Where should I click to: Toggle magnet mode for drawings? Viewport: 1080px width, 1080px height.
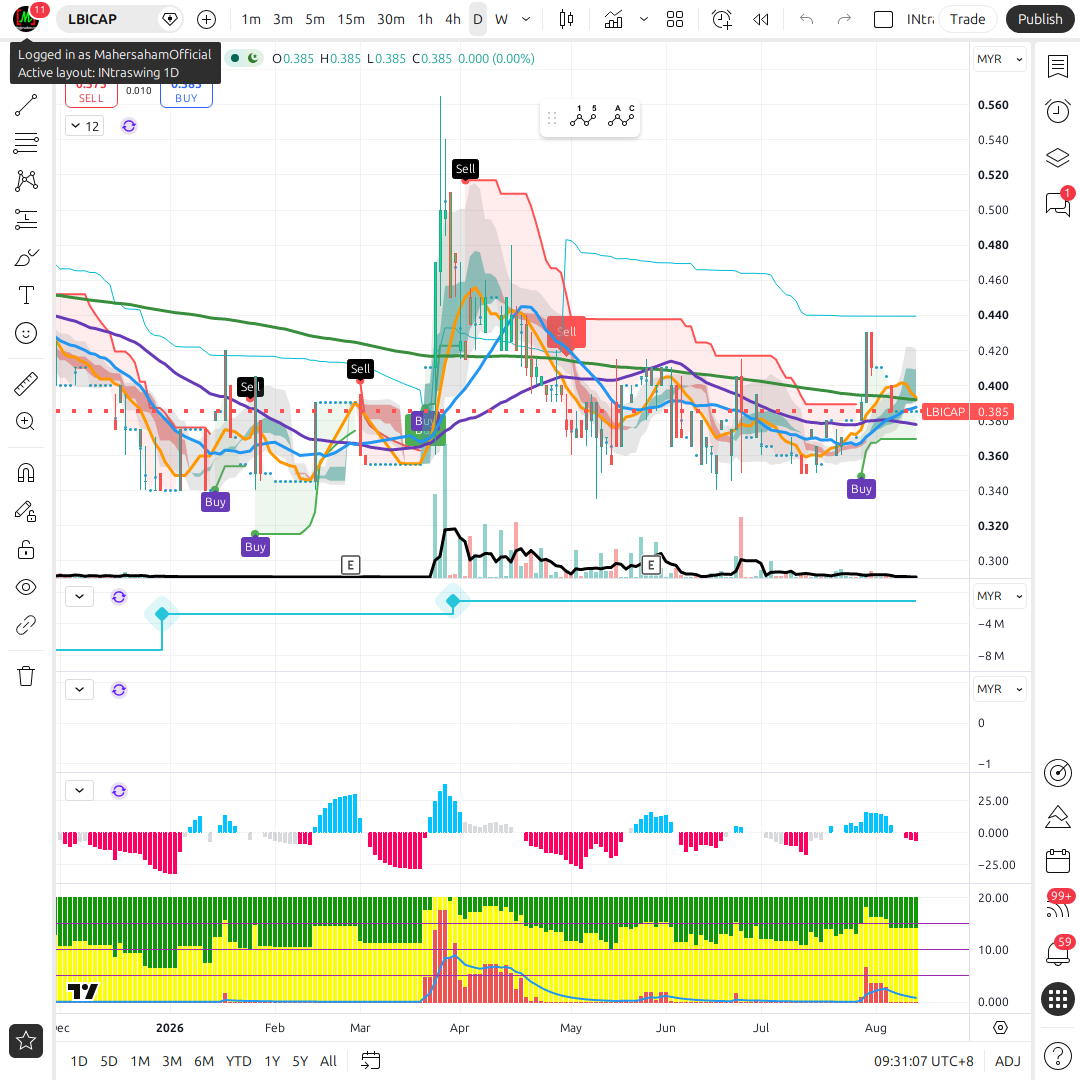(26, 473)
